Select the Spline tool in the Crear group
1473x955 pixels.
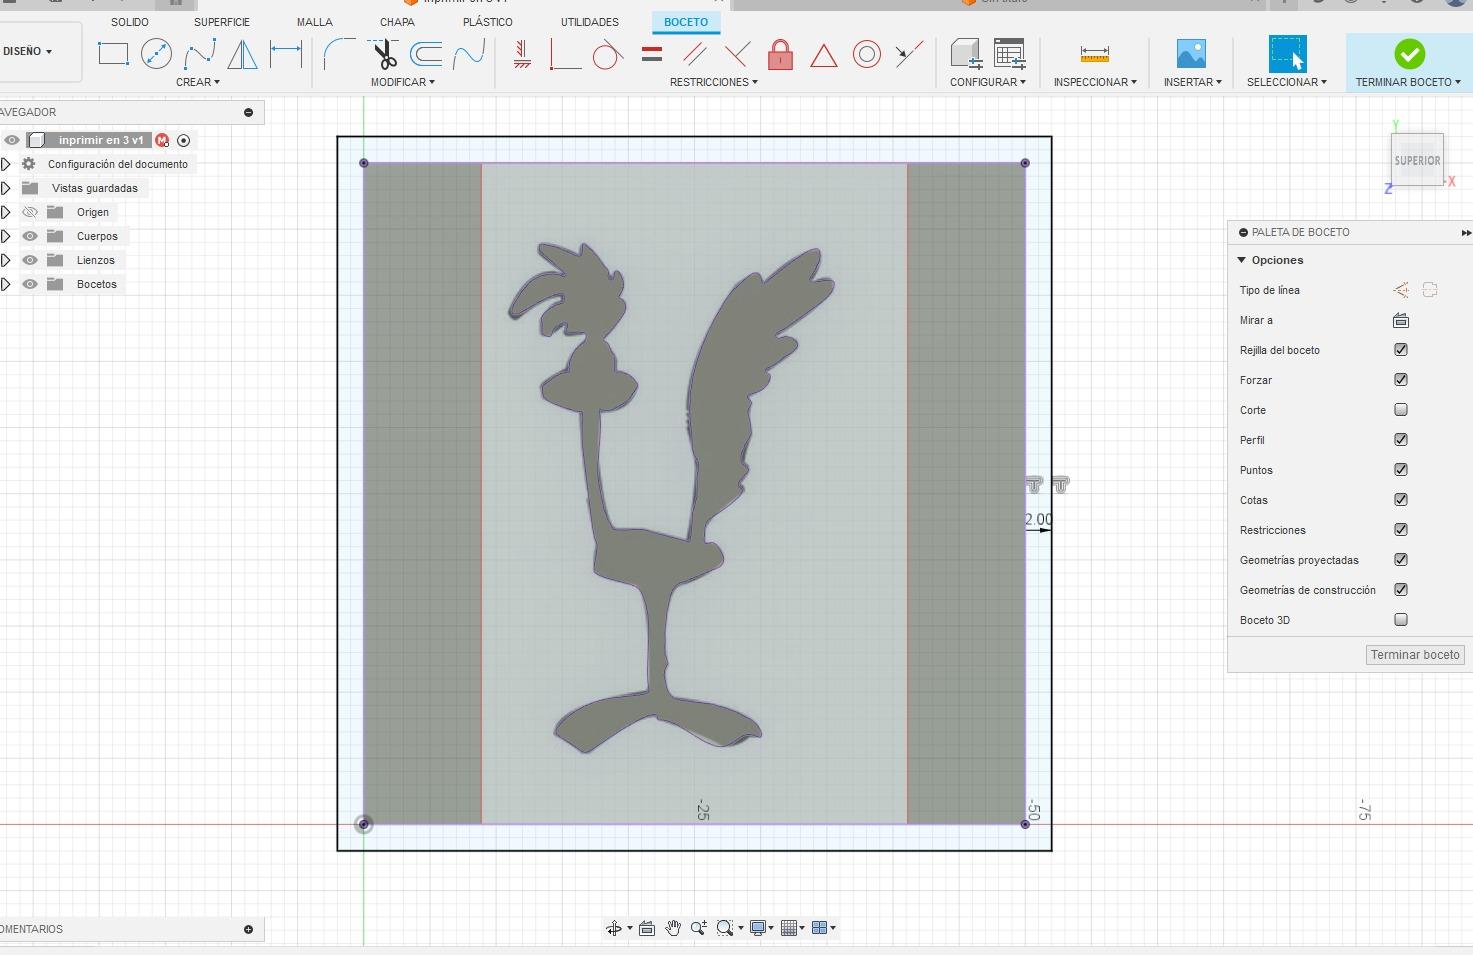(200, 54)
